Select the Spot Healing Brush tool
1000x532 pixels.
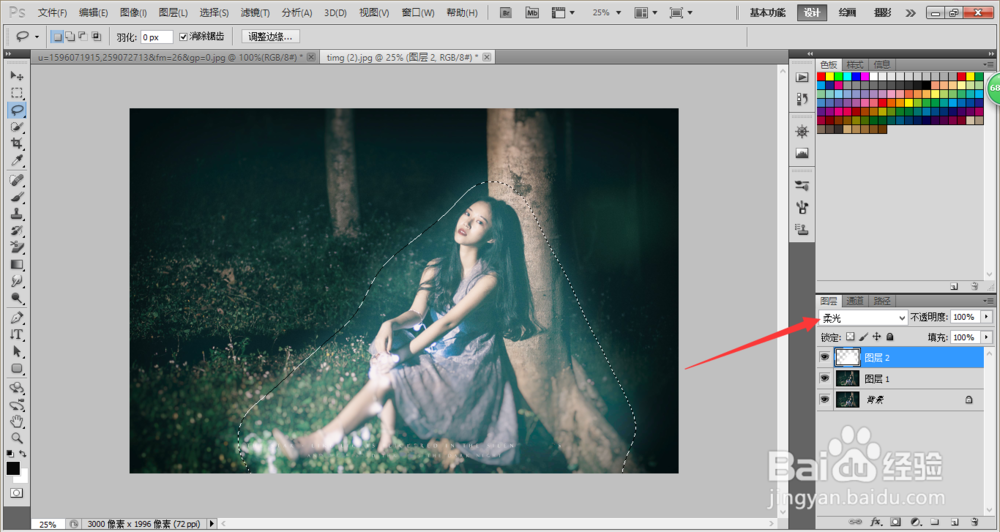click(17, 181)
